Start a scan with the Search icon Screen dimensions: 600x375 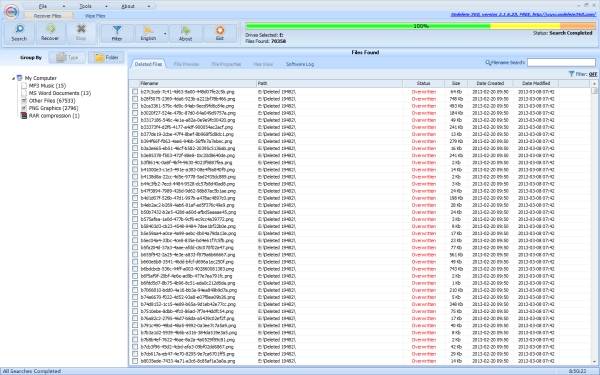19,29
